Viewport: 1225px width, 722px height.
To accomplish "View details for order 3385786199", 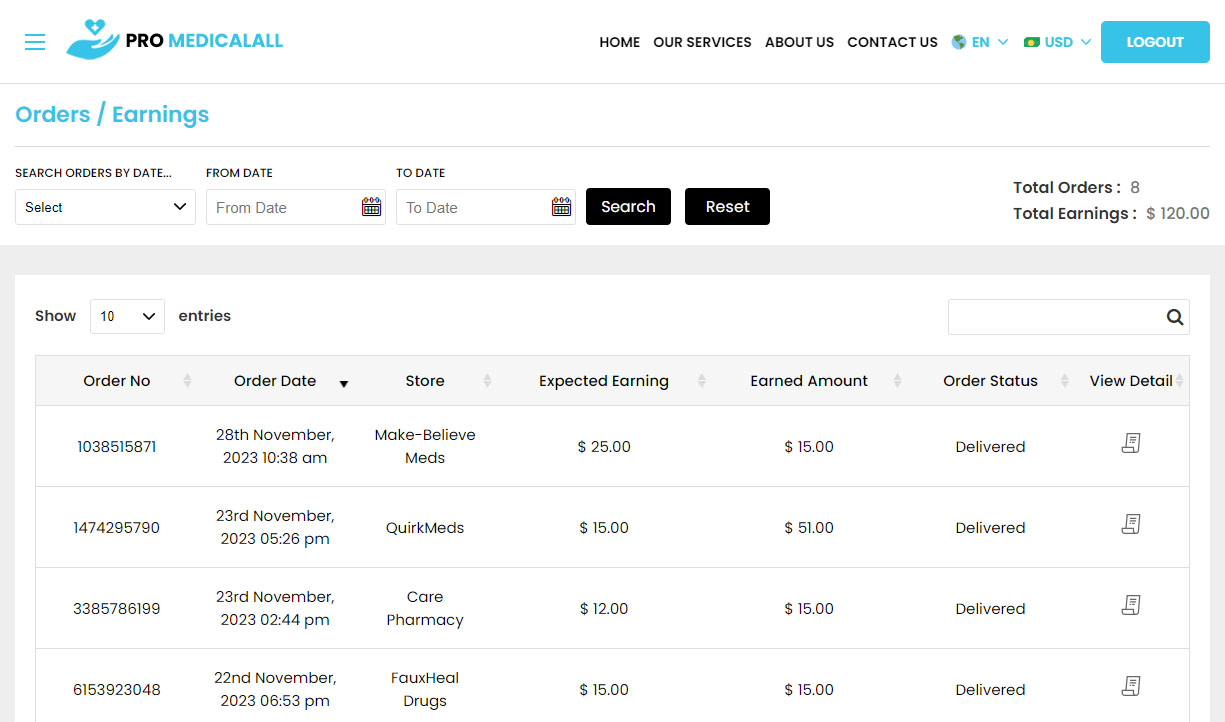I will click(1131, 605).
